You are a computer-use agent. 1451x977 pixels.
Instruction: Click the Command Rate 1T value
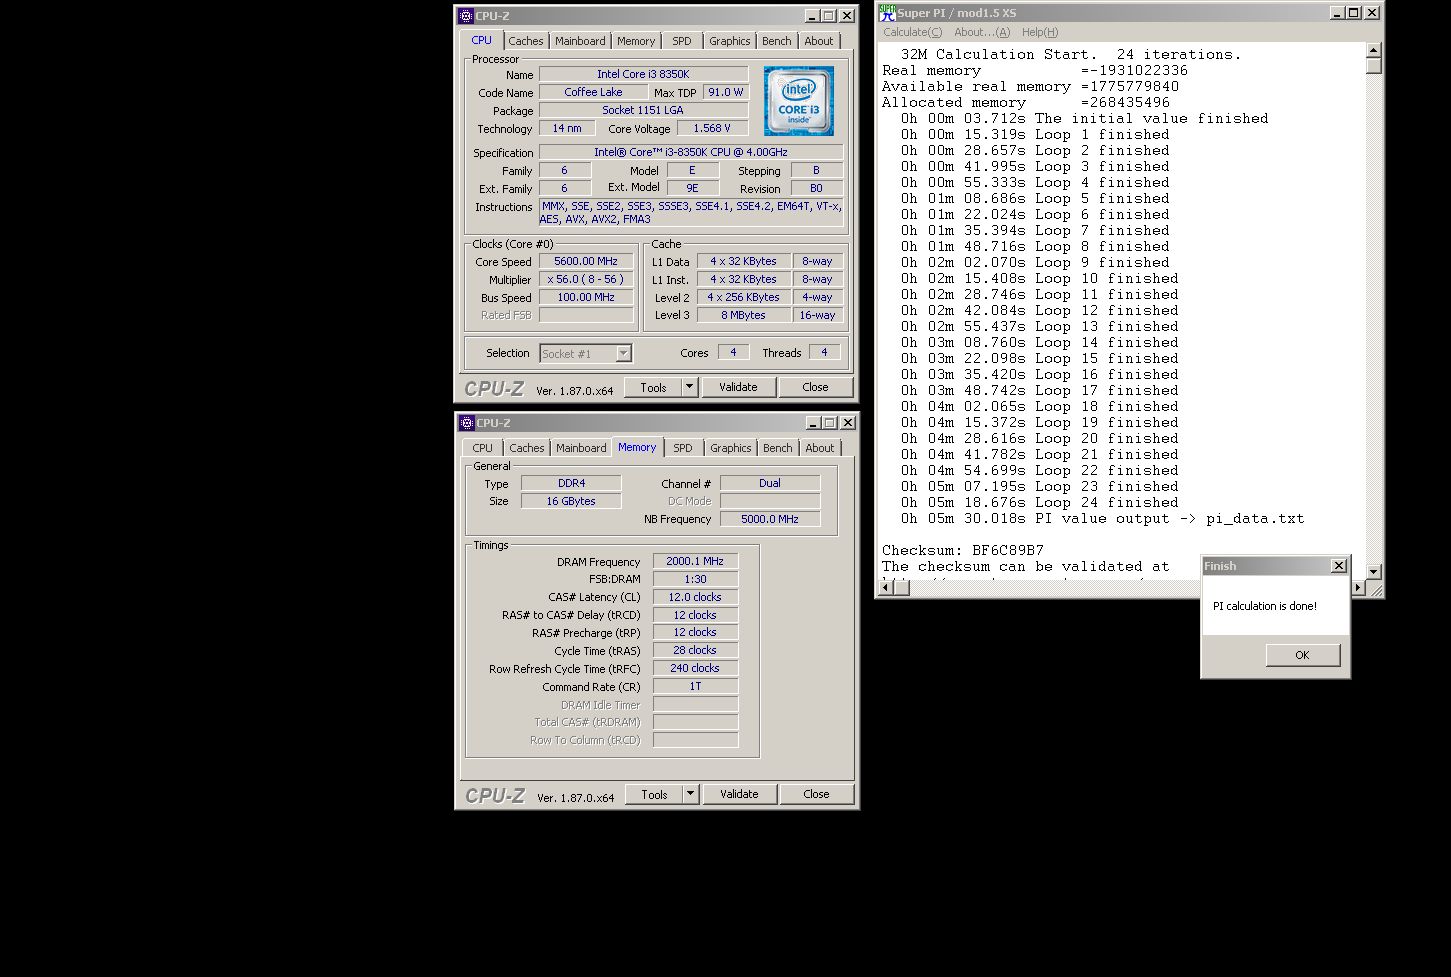(x=695, y=686)
